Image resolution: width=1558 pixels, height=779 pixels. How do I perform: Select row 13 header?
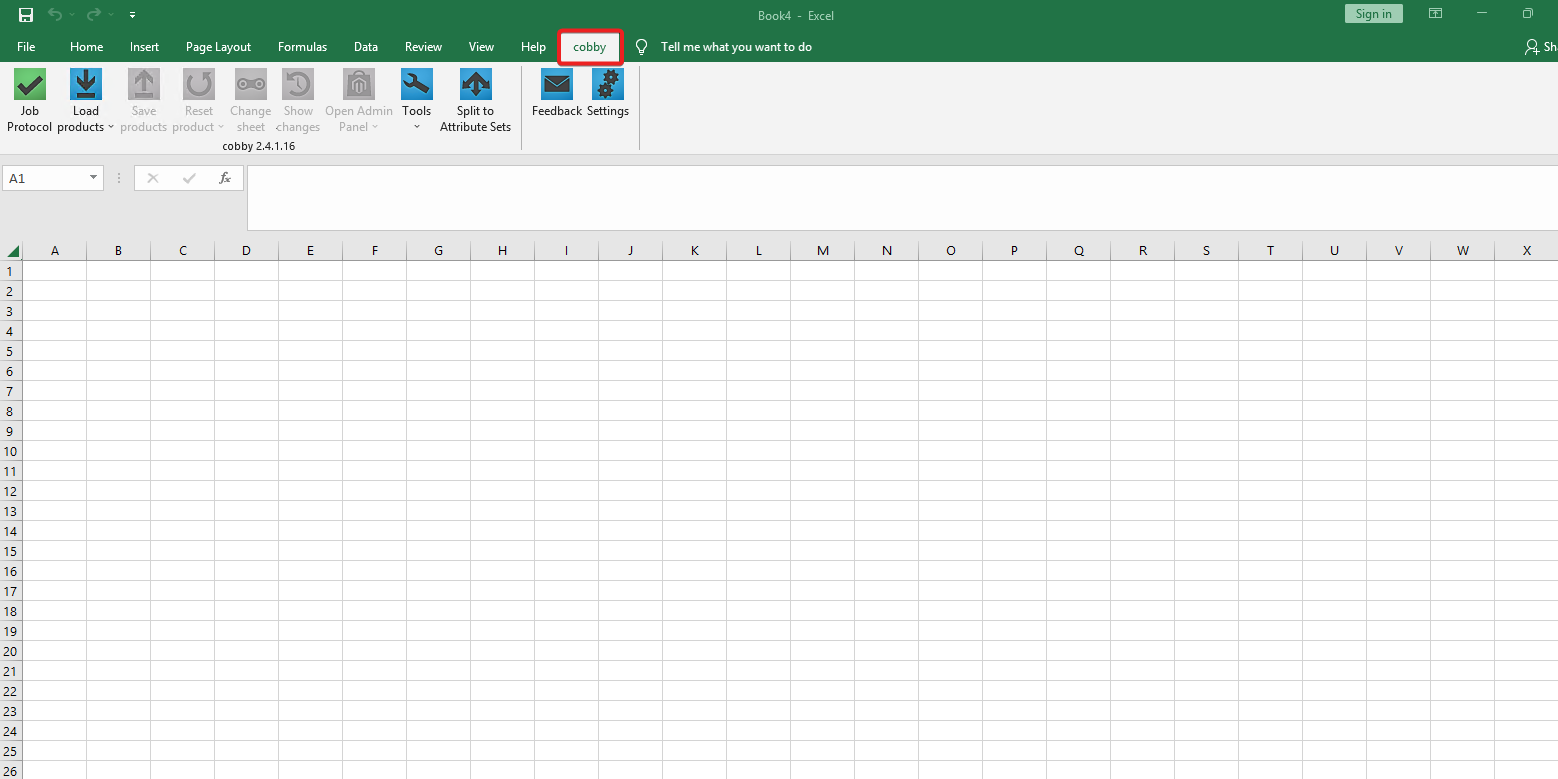tap(11, 511)
